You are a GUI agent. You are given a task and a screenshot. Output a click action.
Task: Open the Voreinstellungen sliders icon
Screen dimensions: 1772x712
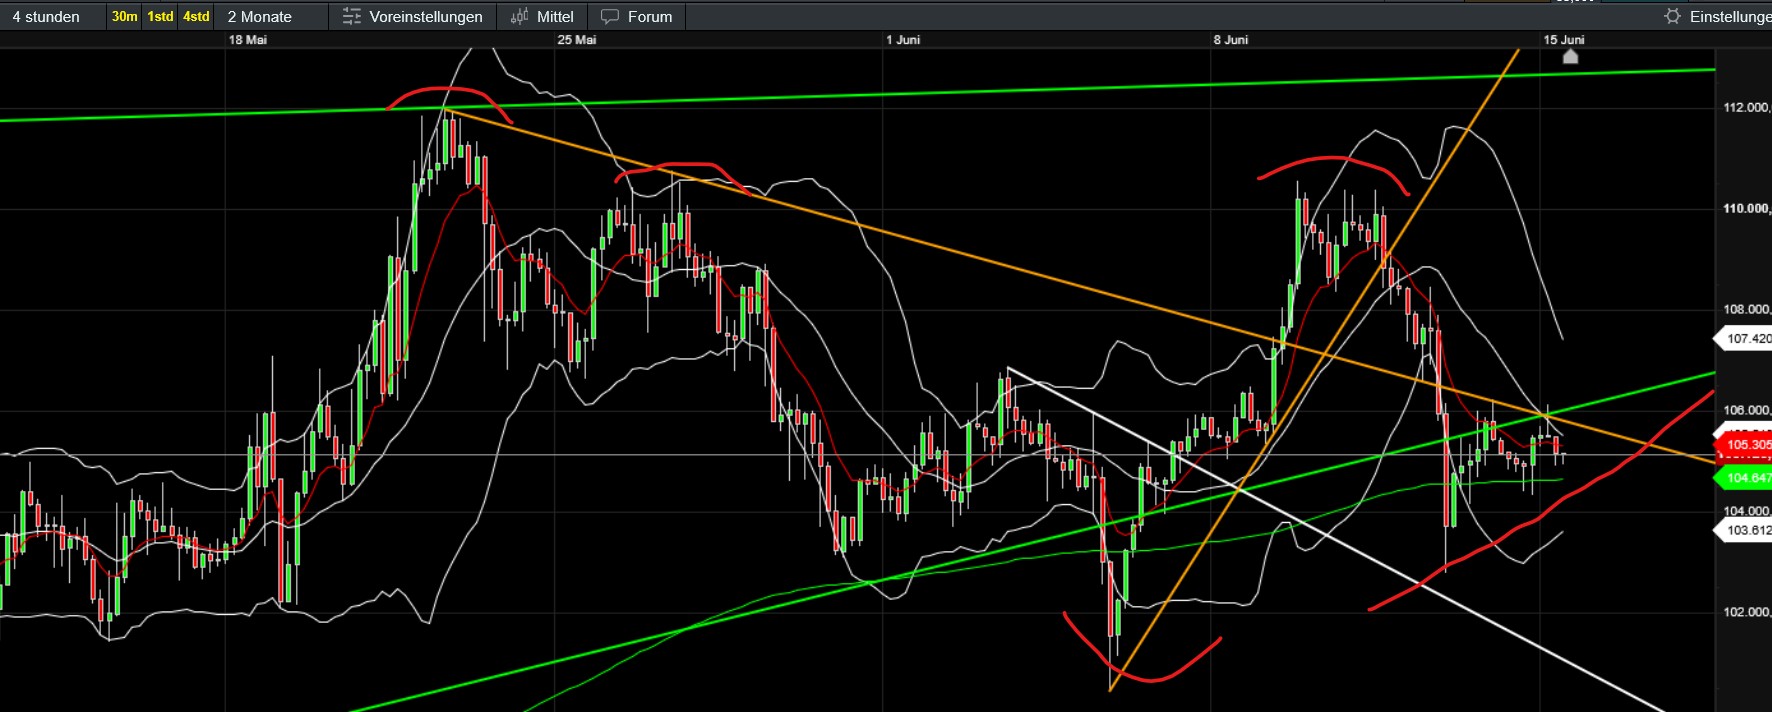pyautogui.click(x=351, y=17)
